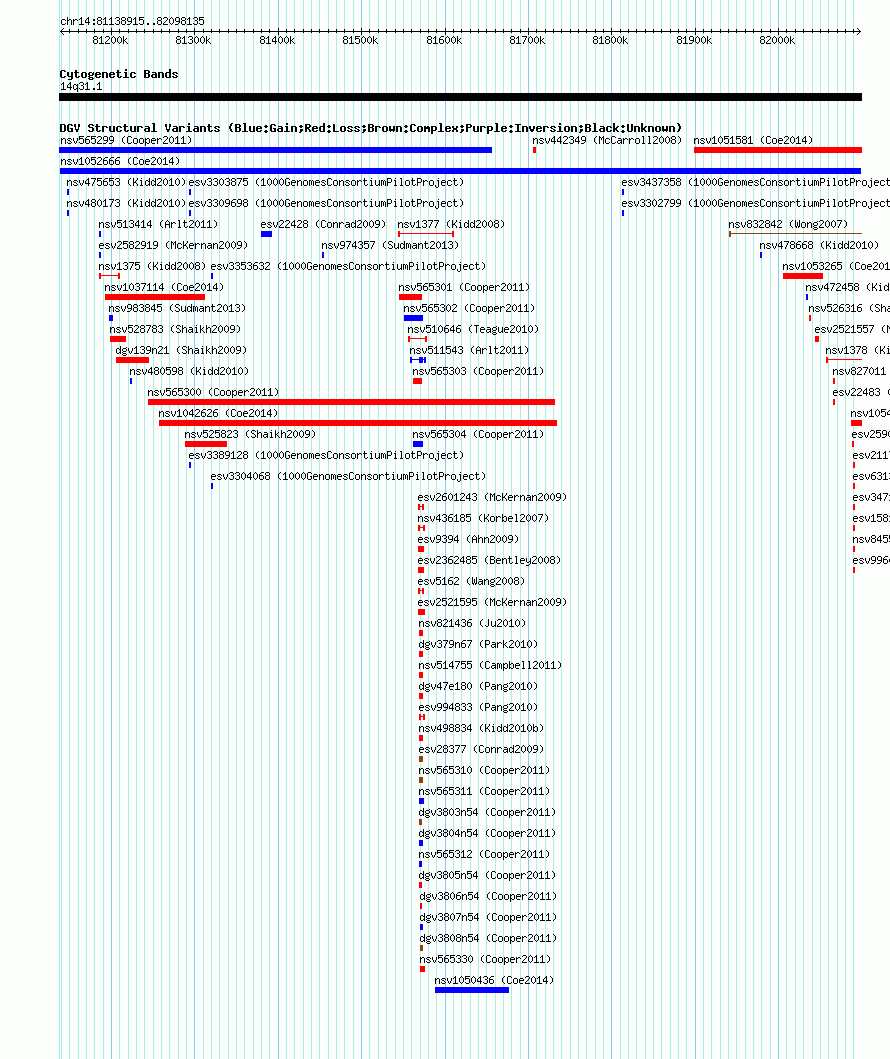Click nsv1037114 (Coe2014) label
Screen dimensions: 890x1059
click(x=164, y=287)
